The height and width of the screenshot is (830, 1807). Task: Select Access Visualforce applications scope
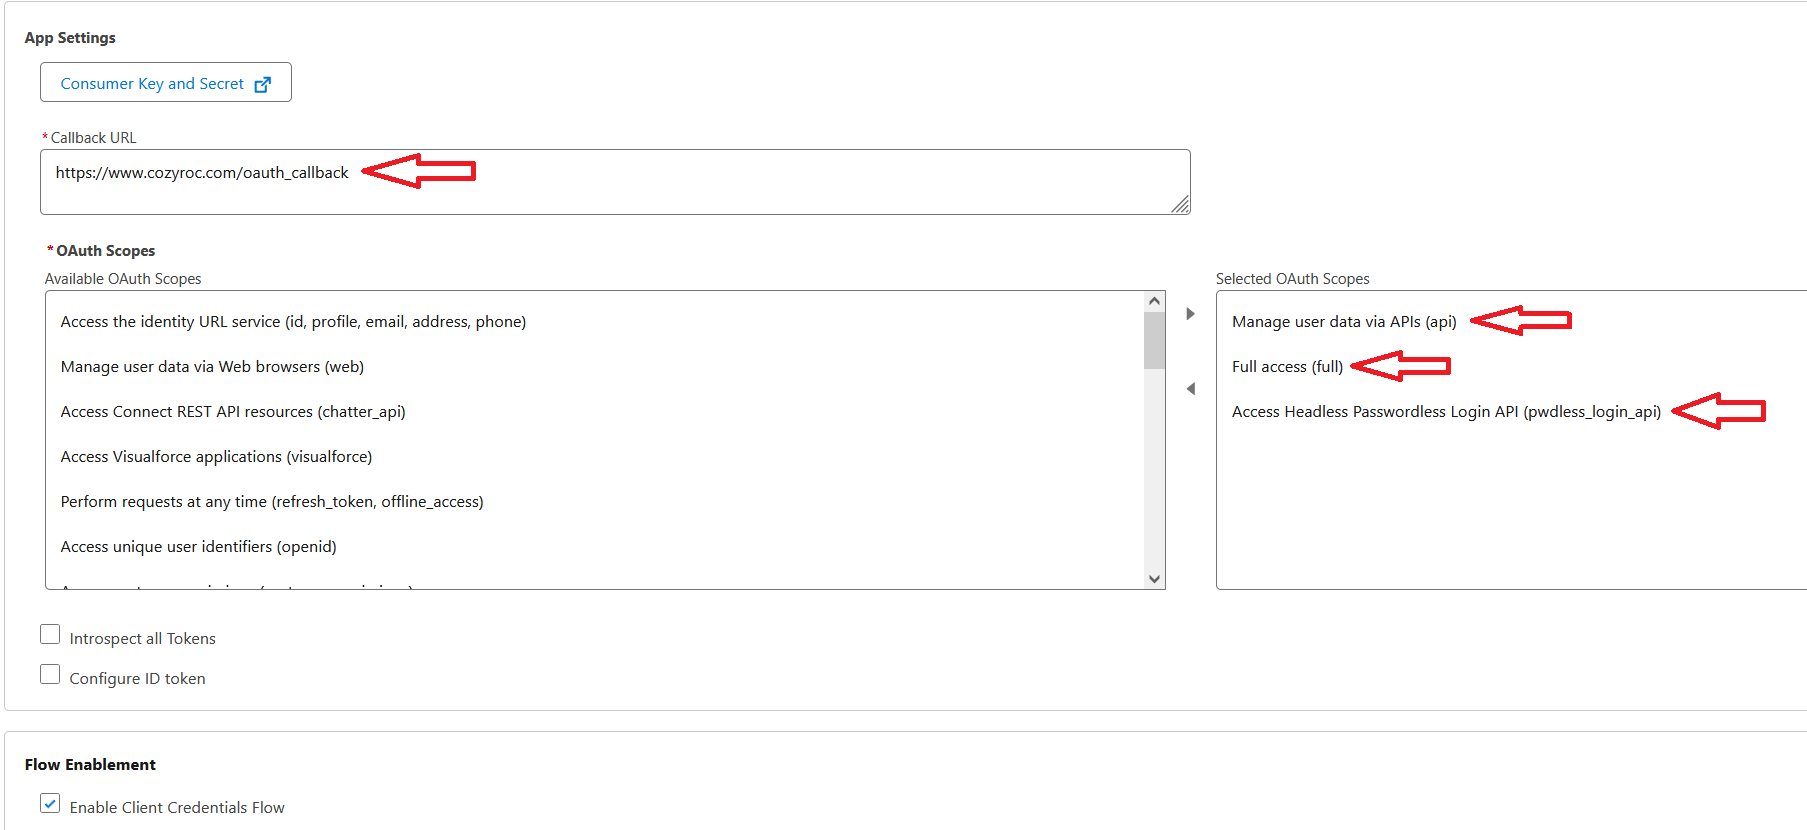[216, 457]
